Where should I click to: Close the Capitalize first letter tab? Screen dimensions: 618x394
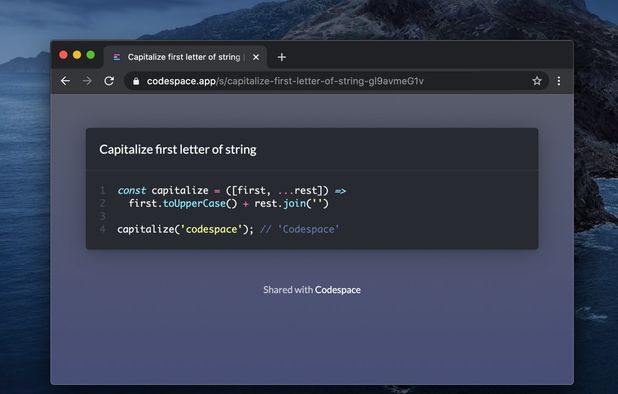256,58
